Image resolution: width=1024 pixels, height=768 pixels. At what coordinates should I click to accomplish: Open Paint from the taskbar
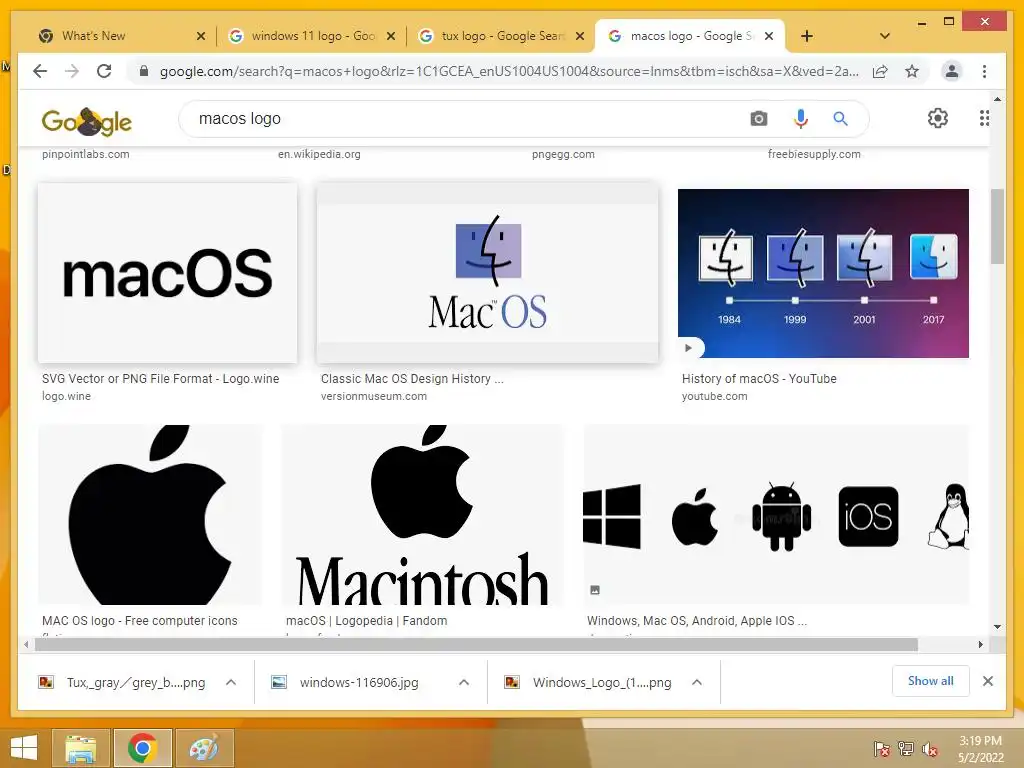pyautogui.click(x=204, y=748)
